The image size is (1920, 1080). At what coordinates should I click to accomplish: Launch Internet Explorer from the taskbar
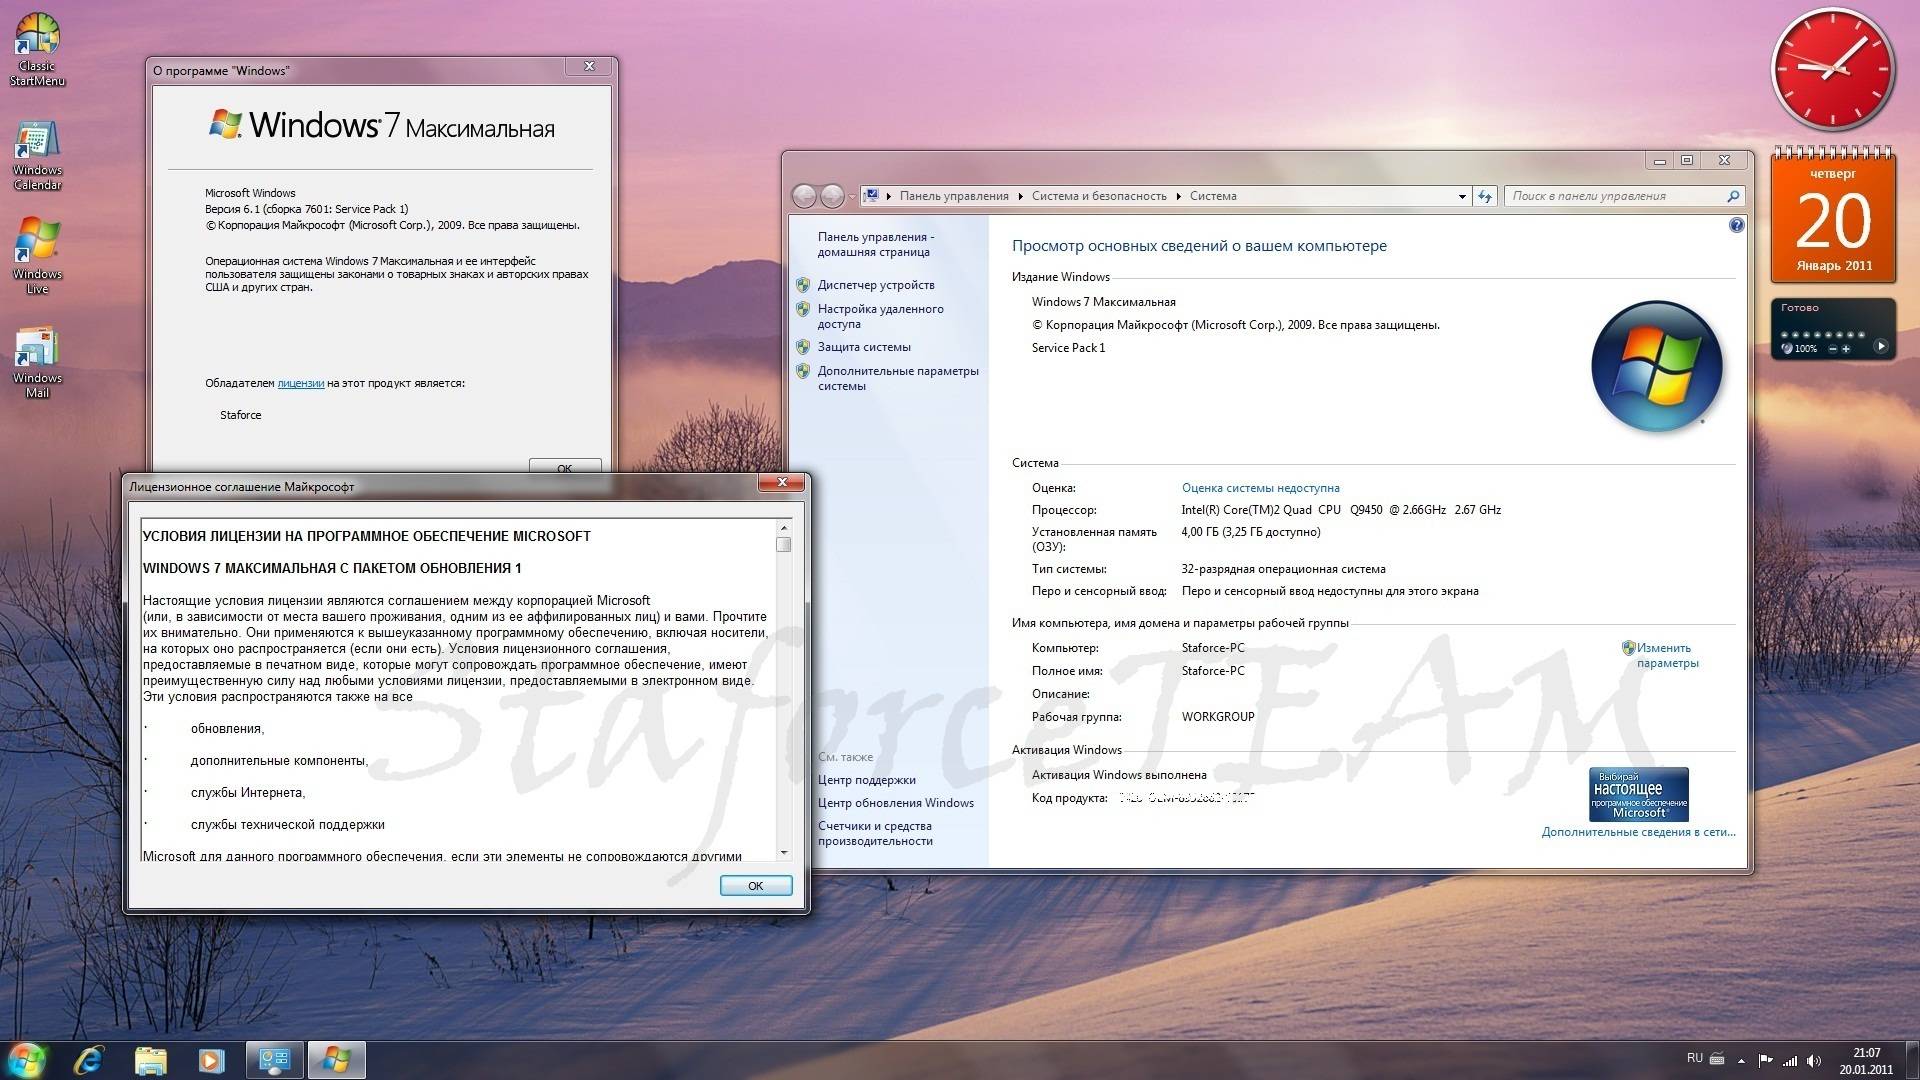(x=89, y=1060)
